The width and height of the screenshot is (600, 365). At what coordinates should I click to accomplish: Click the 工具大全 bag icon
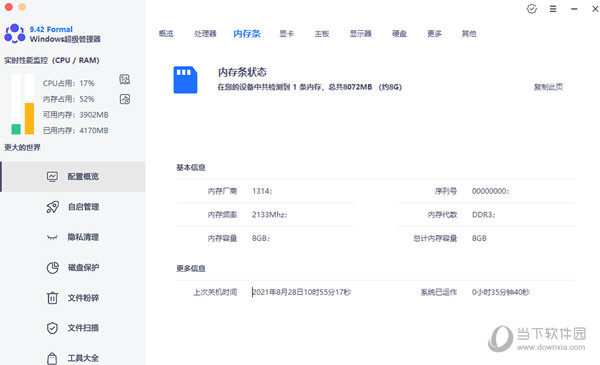[x=52, y=358]
